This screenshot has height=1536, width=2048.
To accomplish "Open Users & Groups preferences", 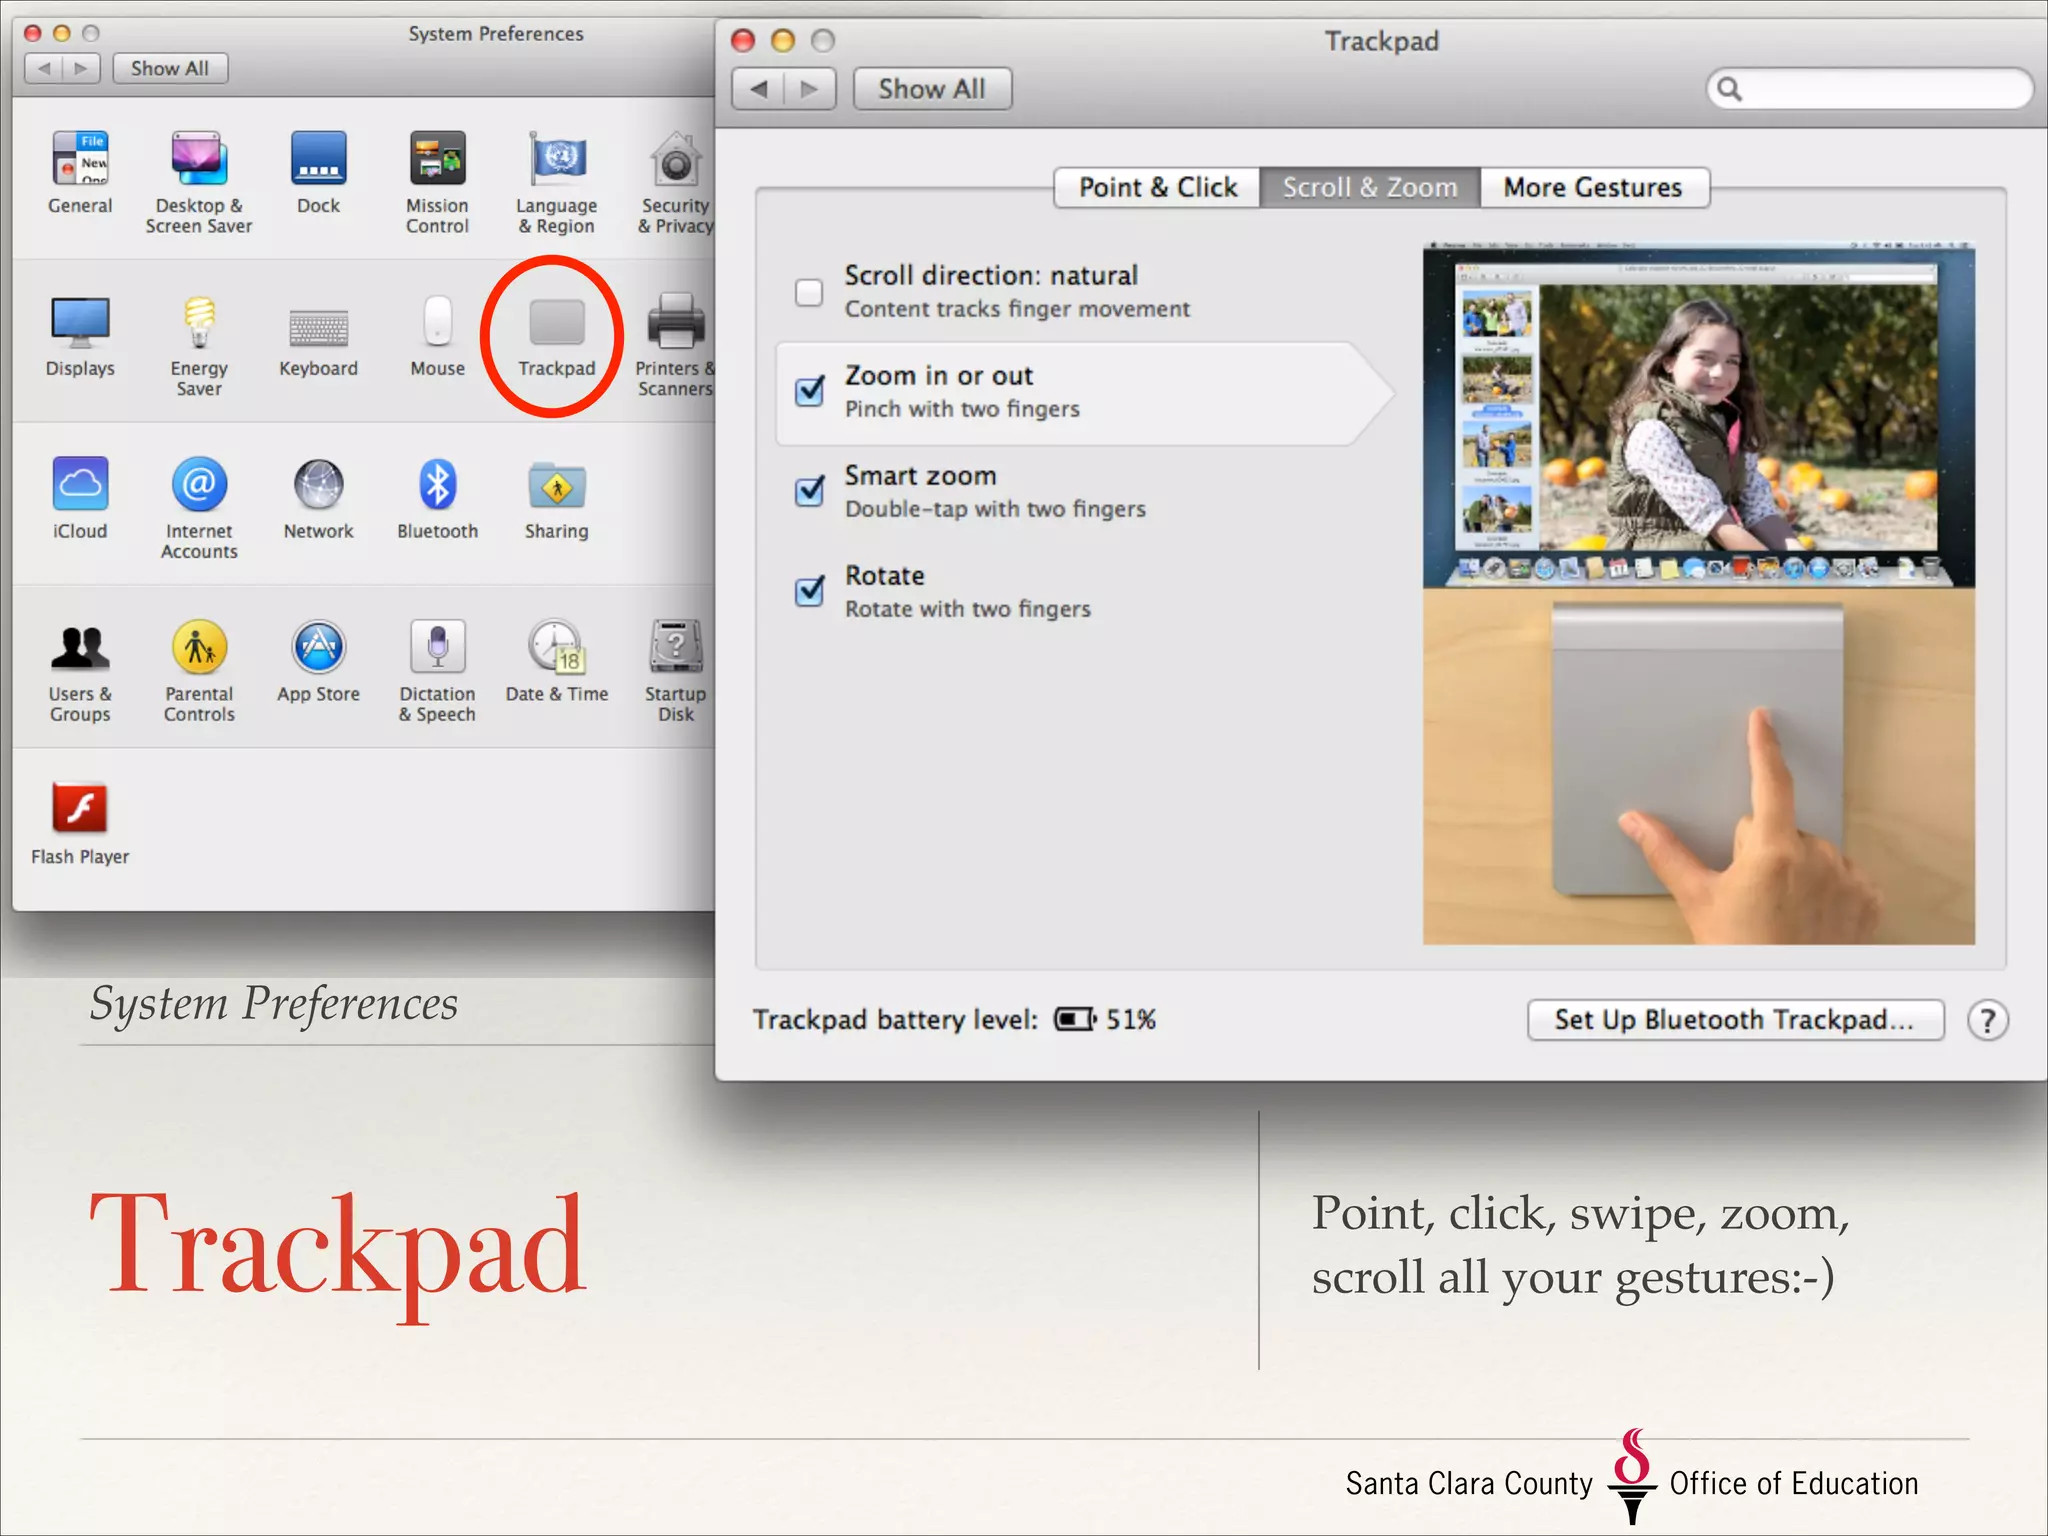I will (80, 647).
